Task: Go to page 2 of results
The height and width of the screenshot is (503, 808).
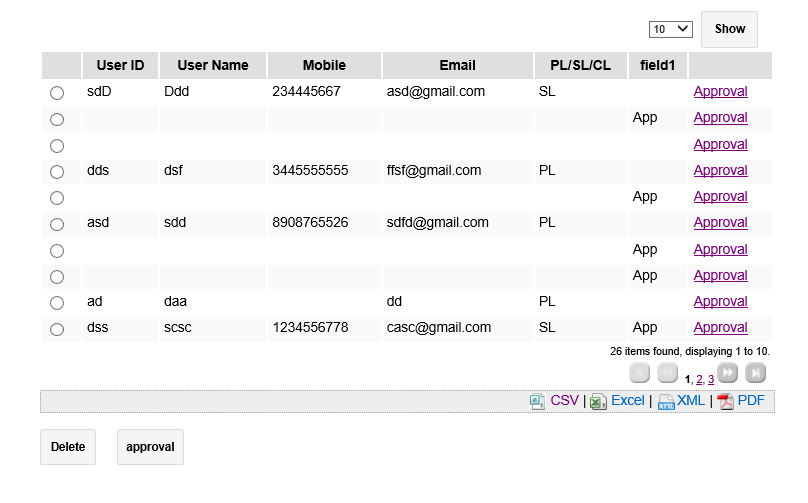Action: point(699,380)
